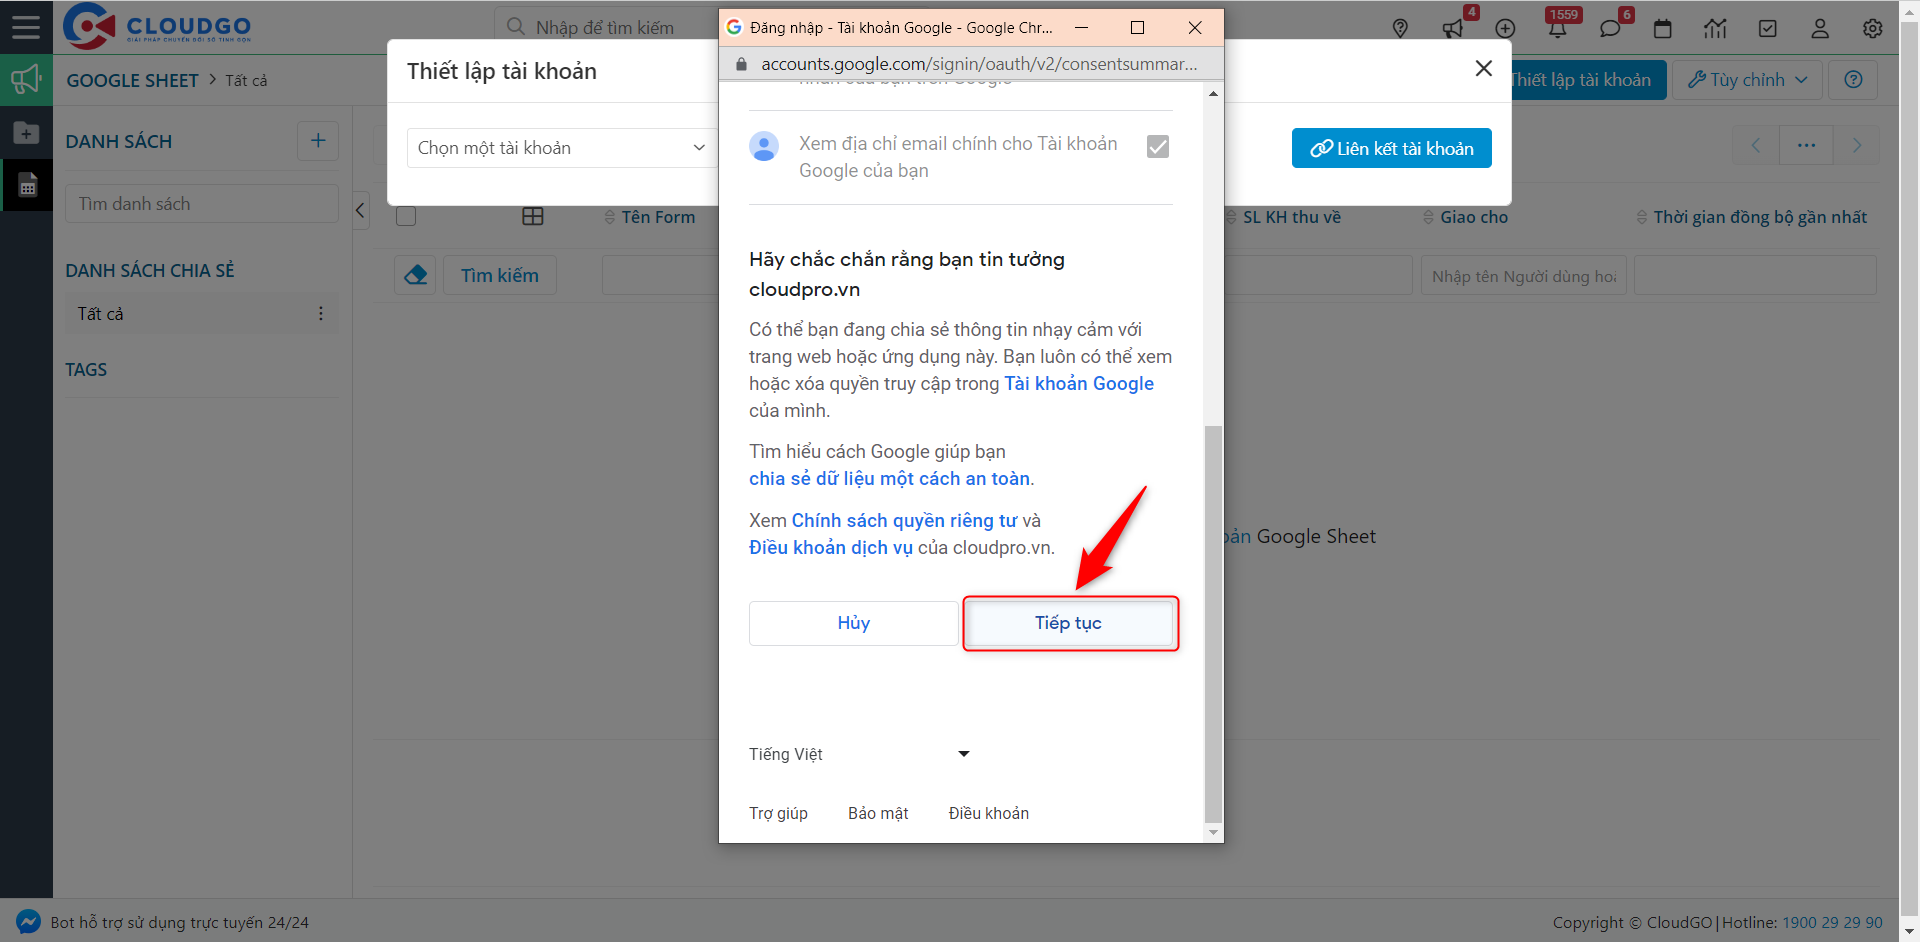Click the location pin icon
1920x942 pixels.
1400,29
